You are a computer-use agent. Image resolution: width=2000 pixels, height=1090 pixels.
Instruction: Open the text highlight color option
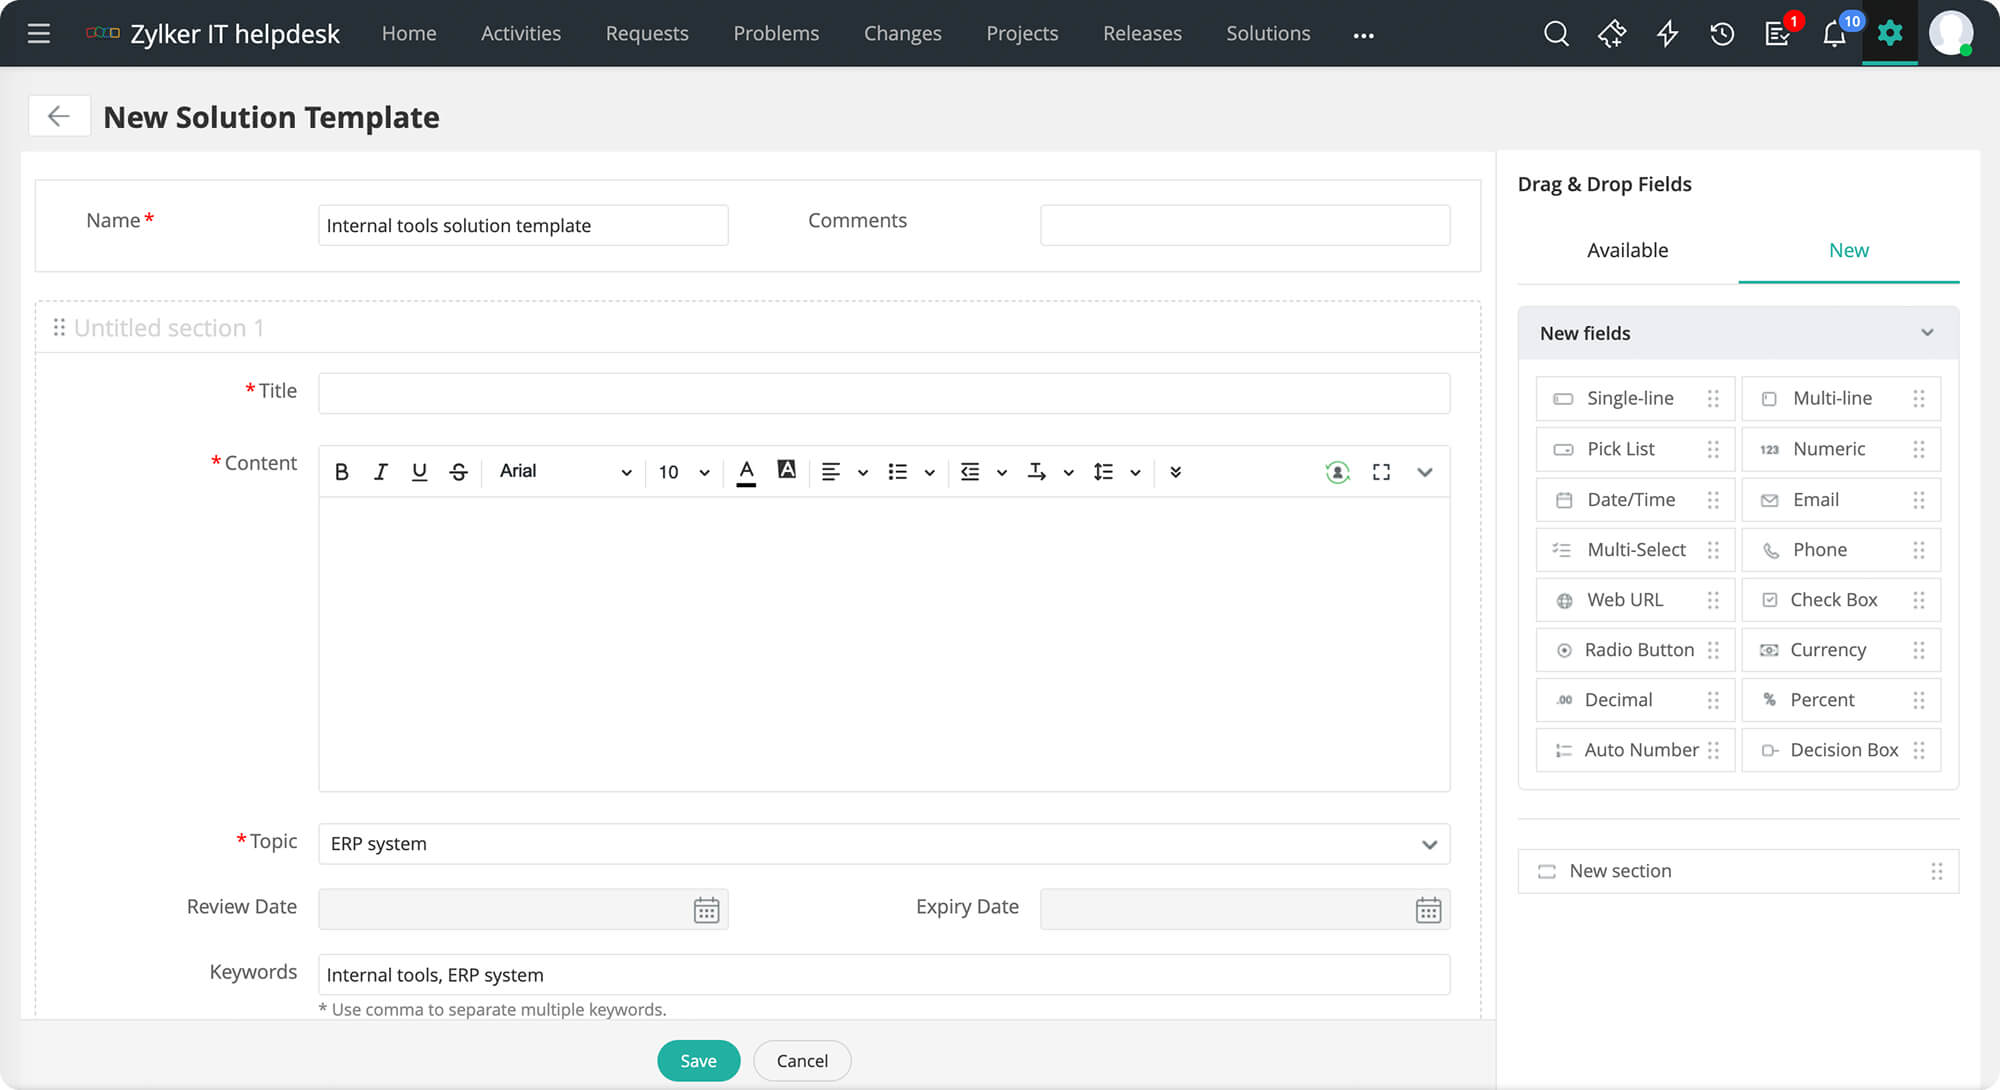tap(786, 471)
